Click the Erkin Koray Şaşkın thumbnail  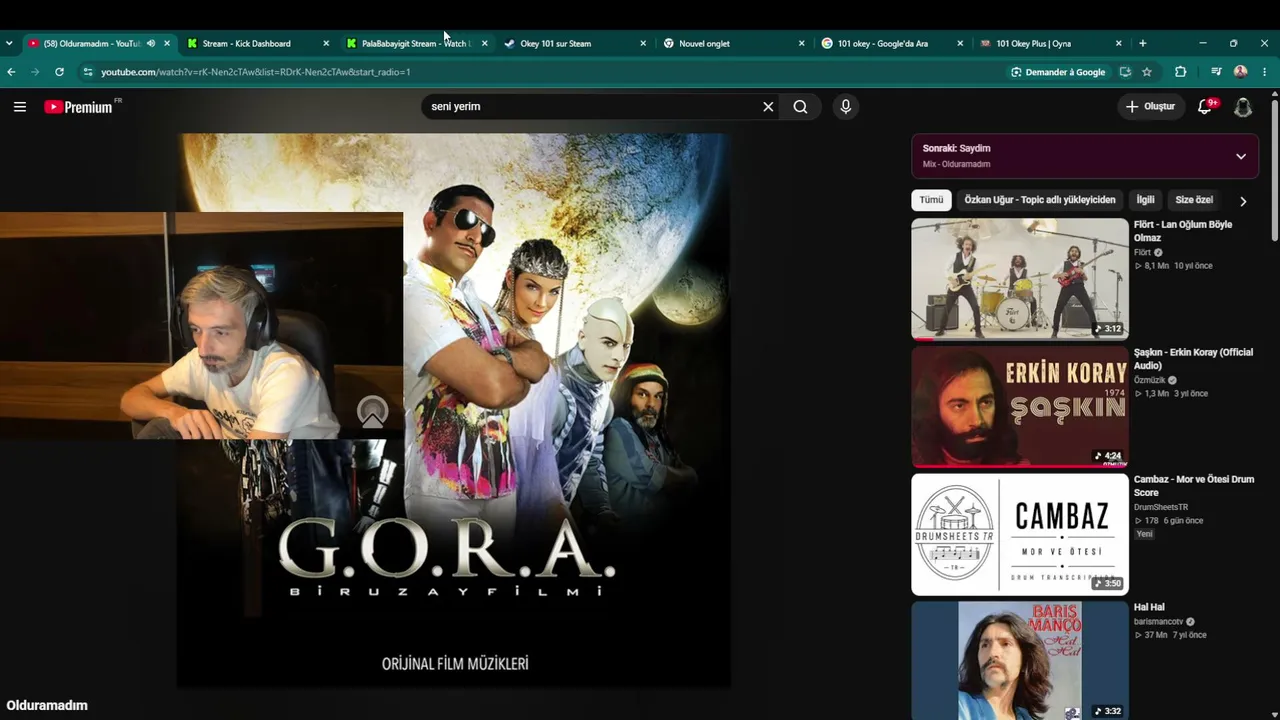(x=1020, y=407)
